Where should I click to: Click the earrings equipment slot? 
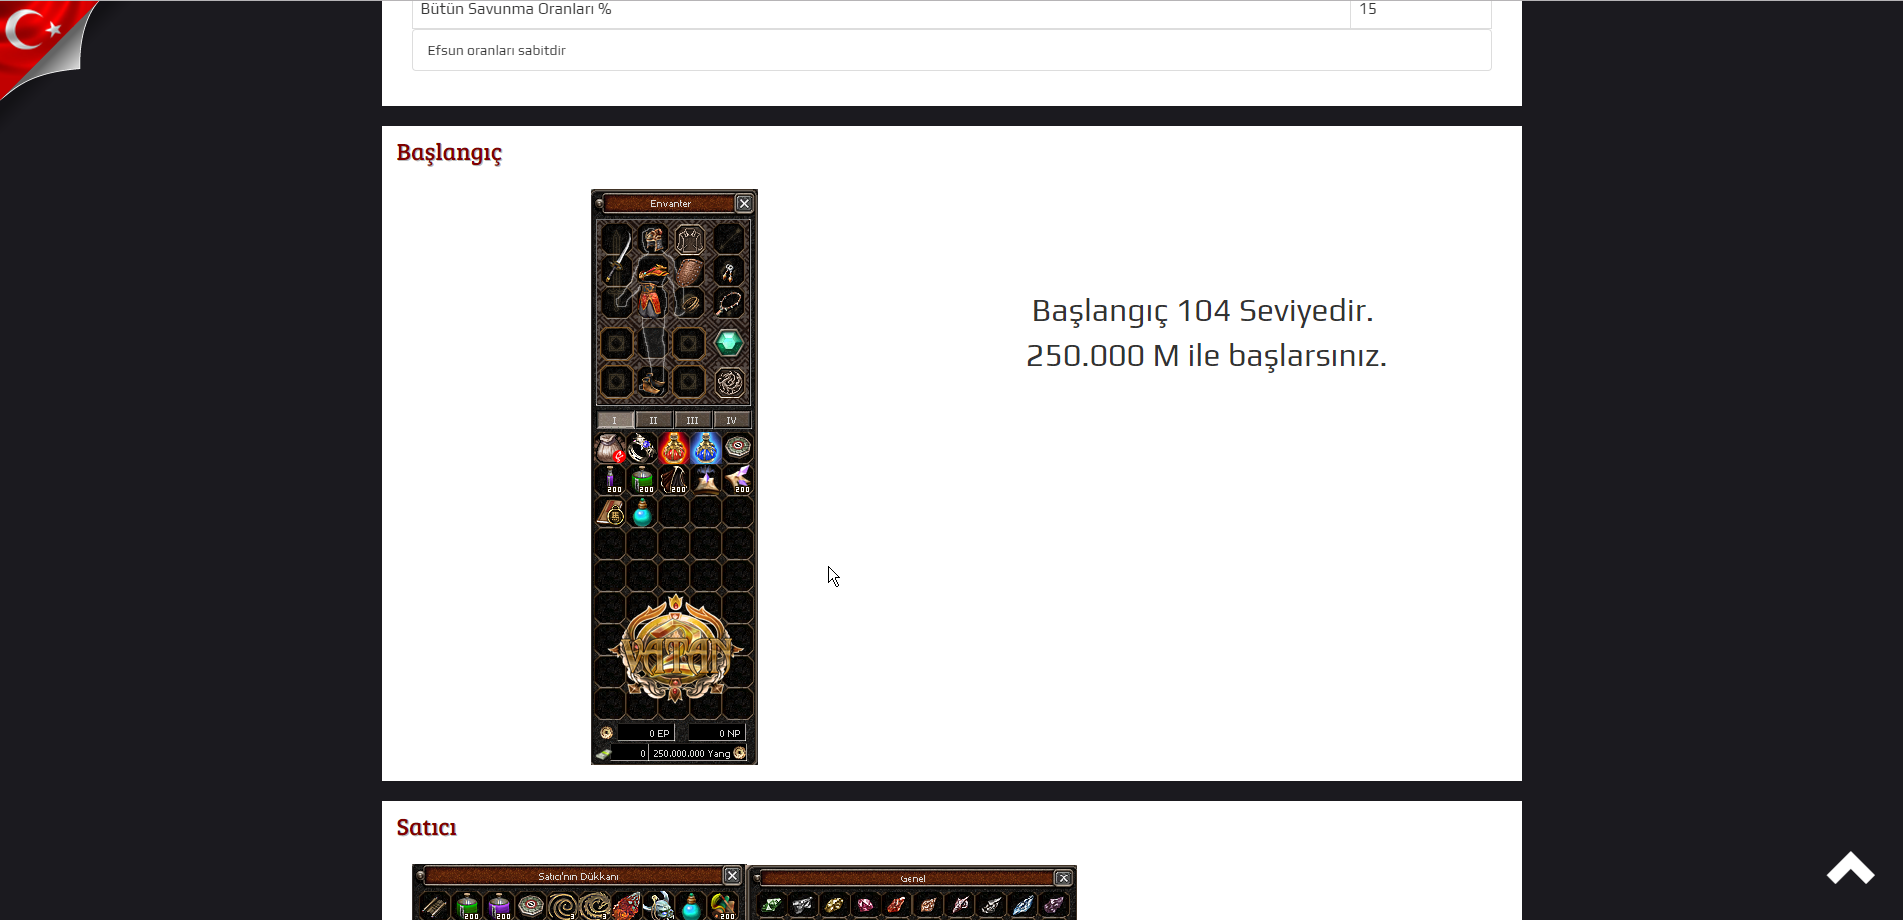728,272
